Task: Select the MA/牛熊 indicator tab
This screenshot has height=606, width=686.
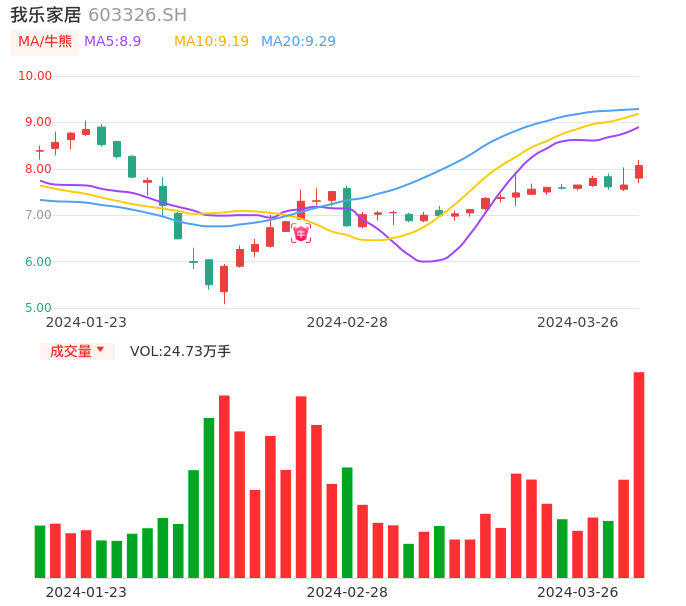Action: (45, 42)
